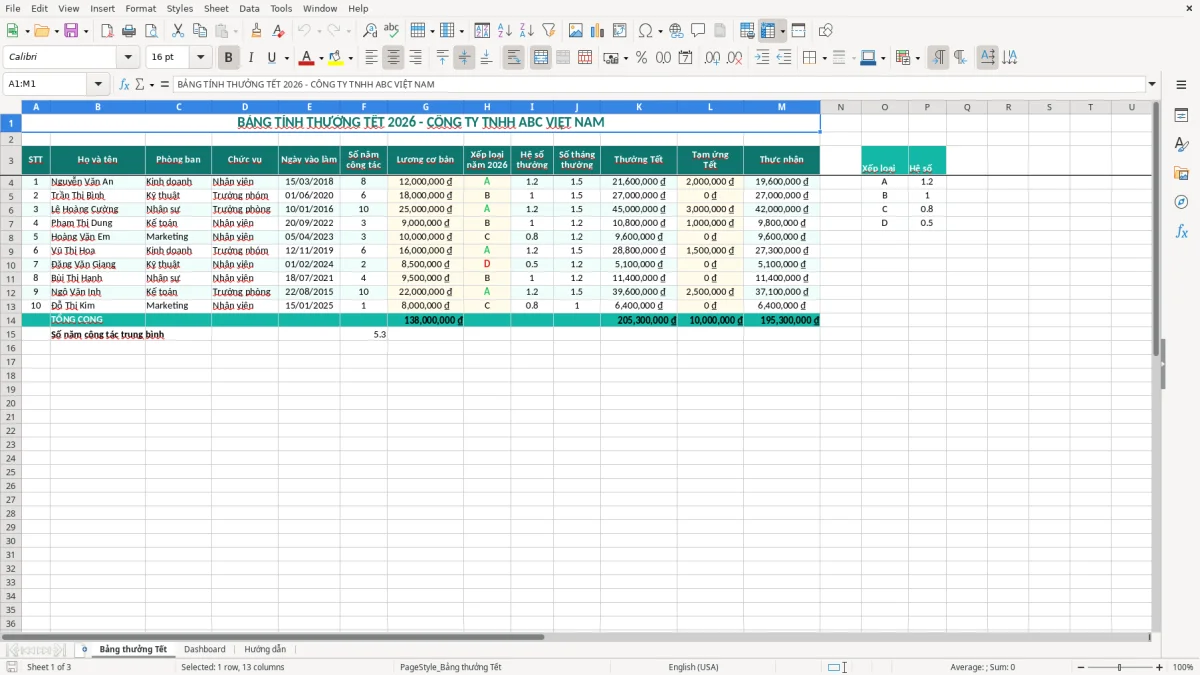Toggle Merge and Center Cells
Viewport: 1200px width, 675px height.
(540, 58)
